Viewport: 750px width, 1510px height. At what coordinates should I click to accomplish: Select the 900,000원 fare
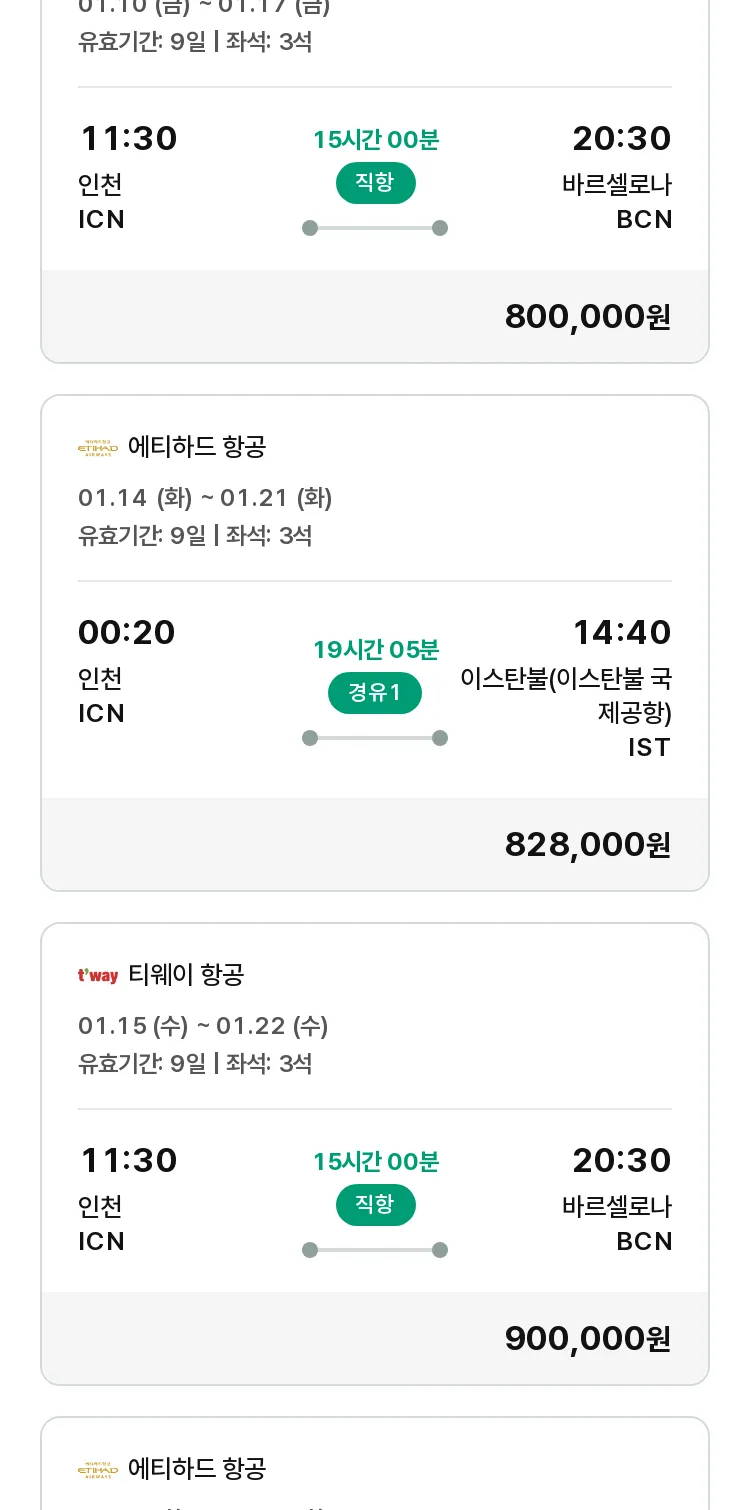pos(587,1339)
